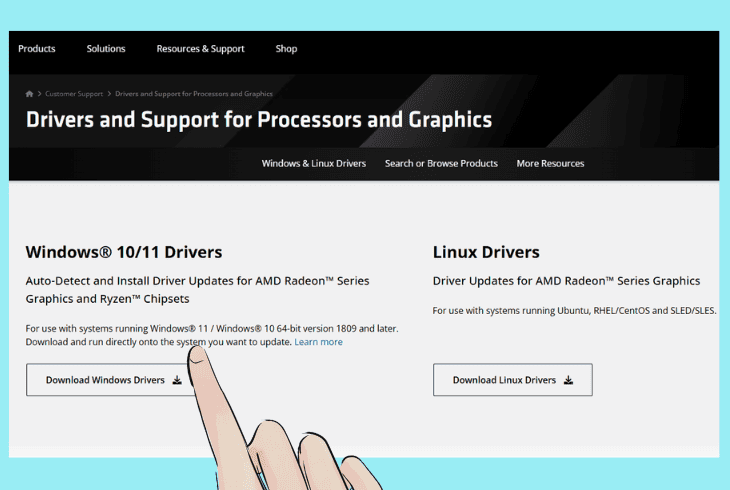Screen dimensions: 730x490
Task: Open Customer Support breadcrumb link
Action: (74, 94)
